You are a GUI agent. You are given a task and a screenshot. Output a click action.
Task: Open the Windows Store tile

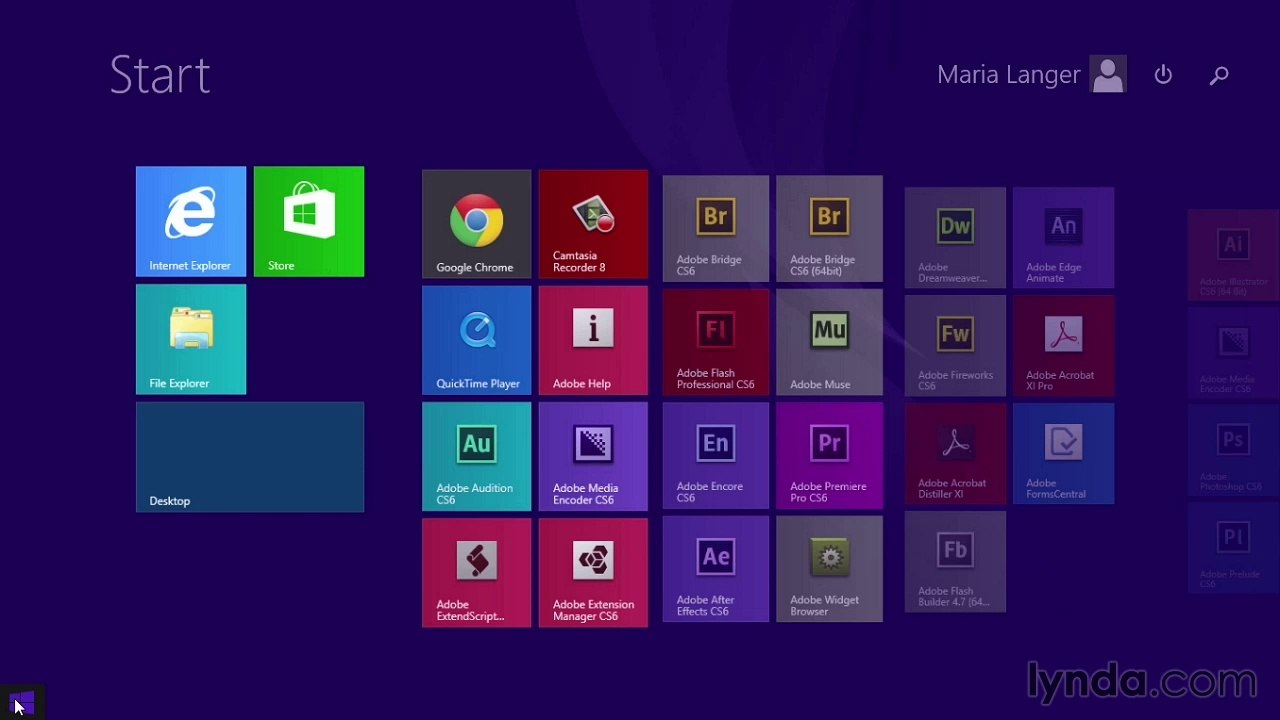point(309,221)
